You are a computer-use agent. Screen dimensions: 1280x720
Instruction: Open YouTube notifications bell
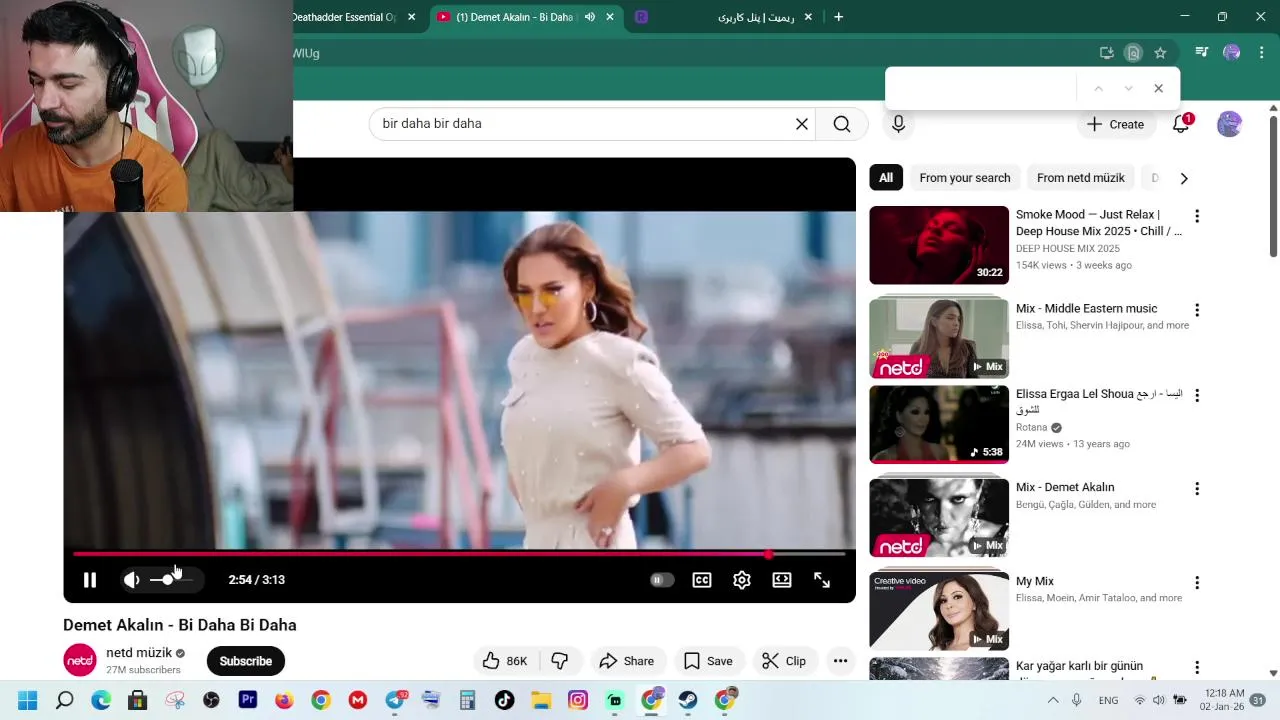pyautogui.click(x=1181, y=124)
